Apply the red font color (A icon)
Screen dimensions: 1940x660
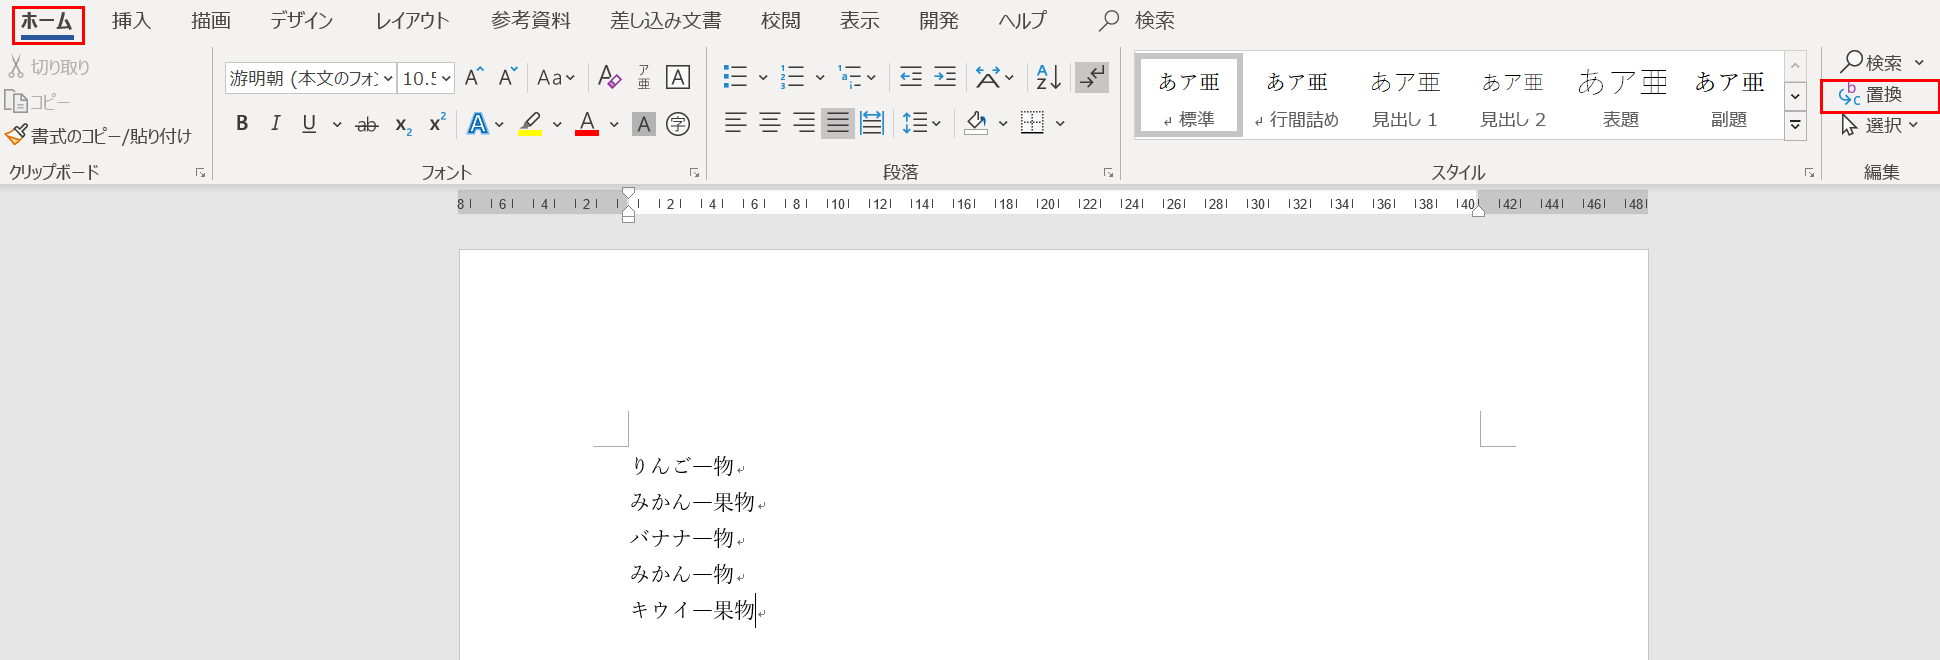click(587, 124)
